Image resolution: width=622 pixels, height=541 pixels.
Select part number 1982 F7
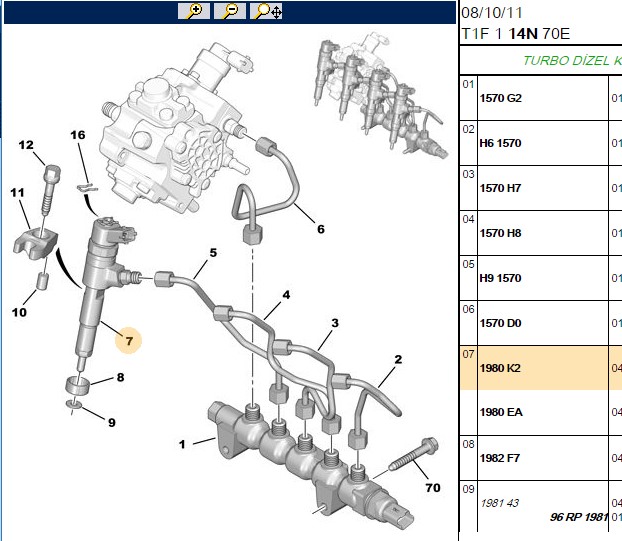[499, 458]
